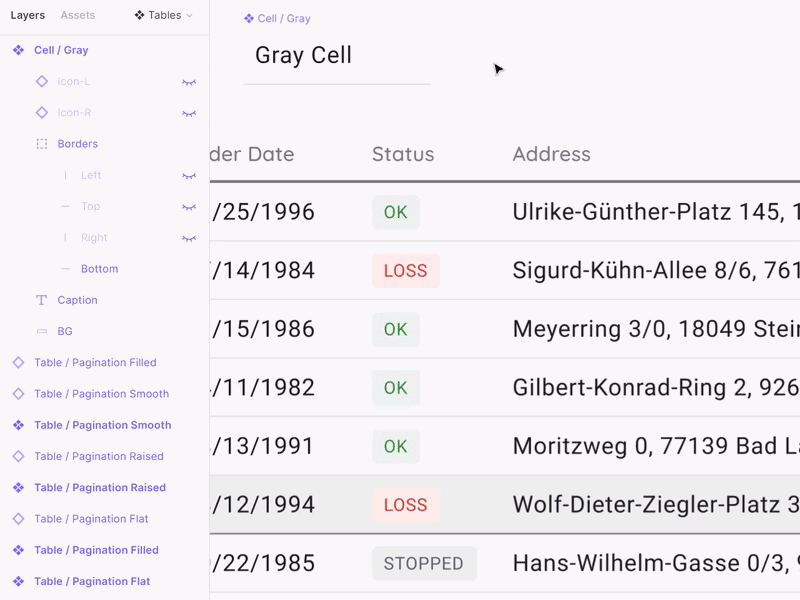The image size is (800, 600).
Task: Click the instance icon next to Table / Pagination Raised
Action: pyautogui.click(x=16, y=456)
